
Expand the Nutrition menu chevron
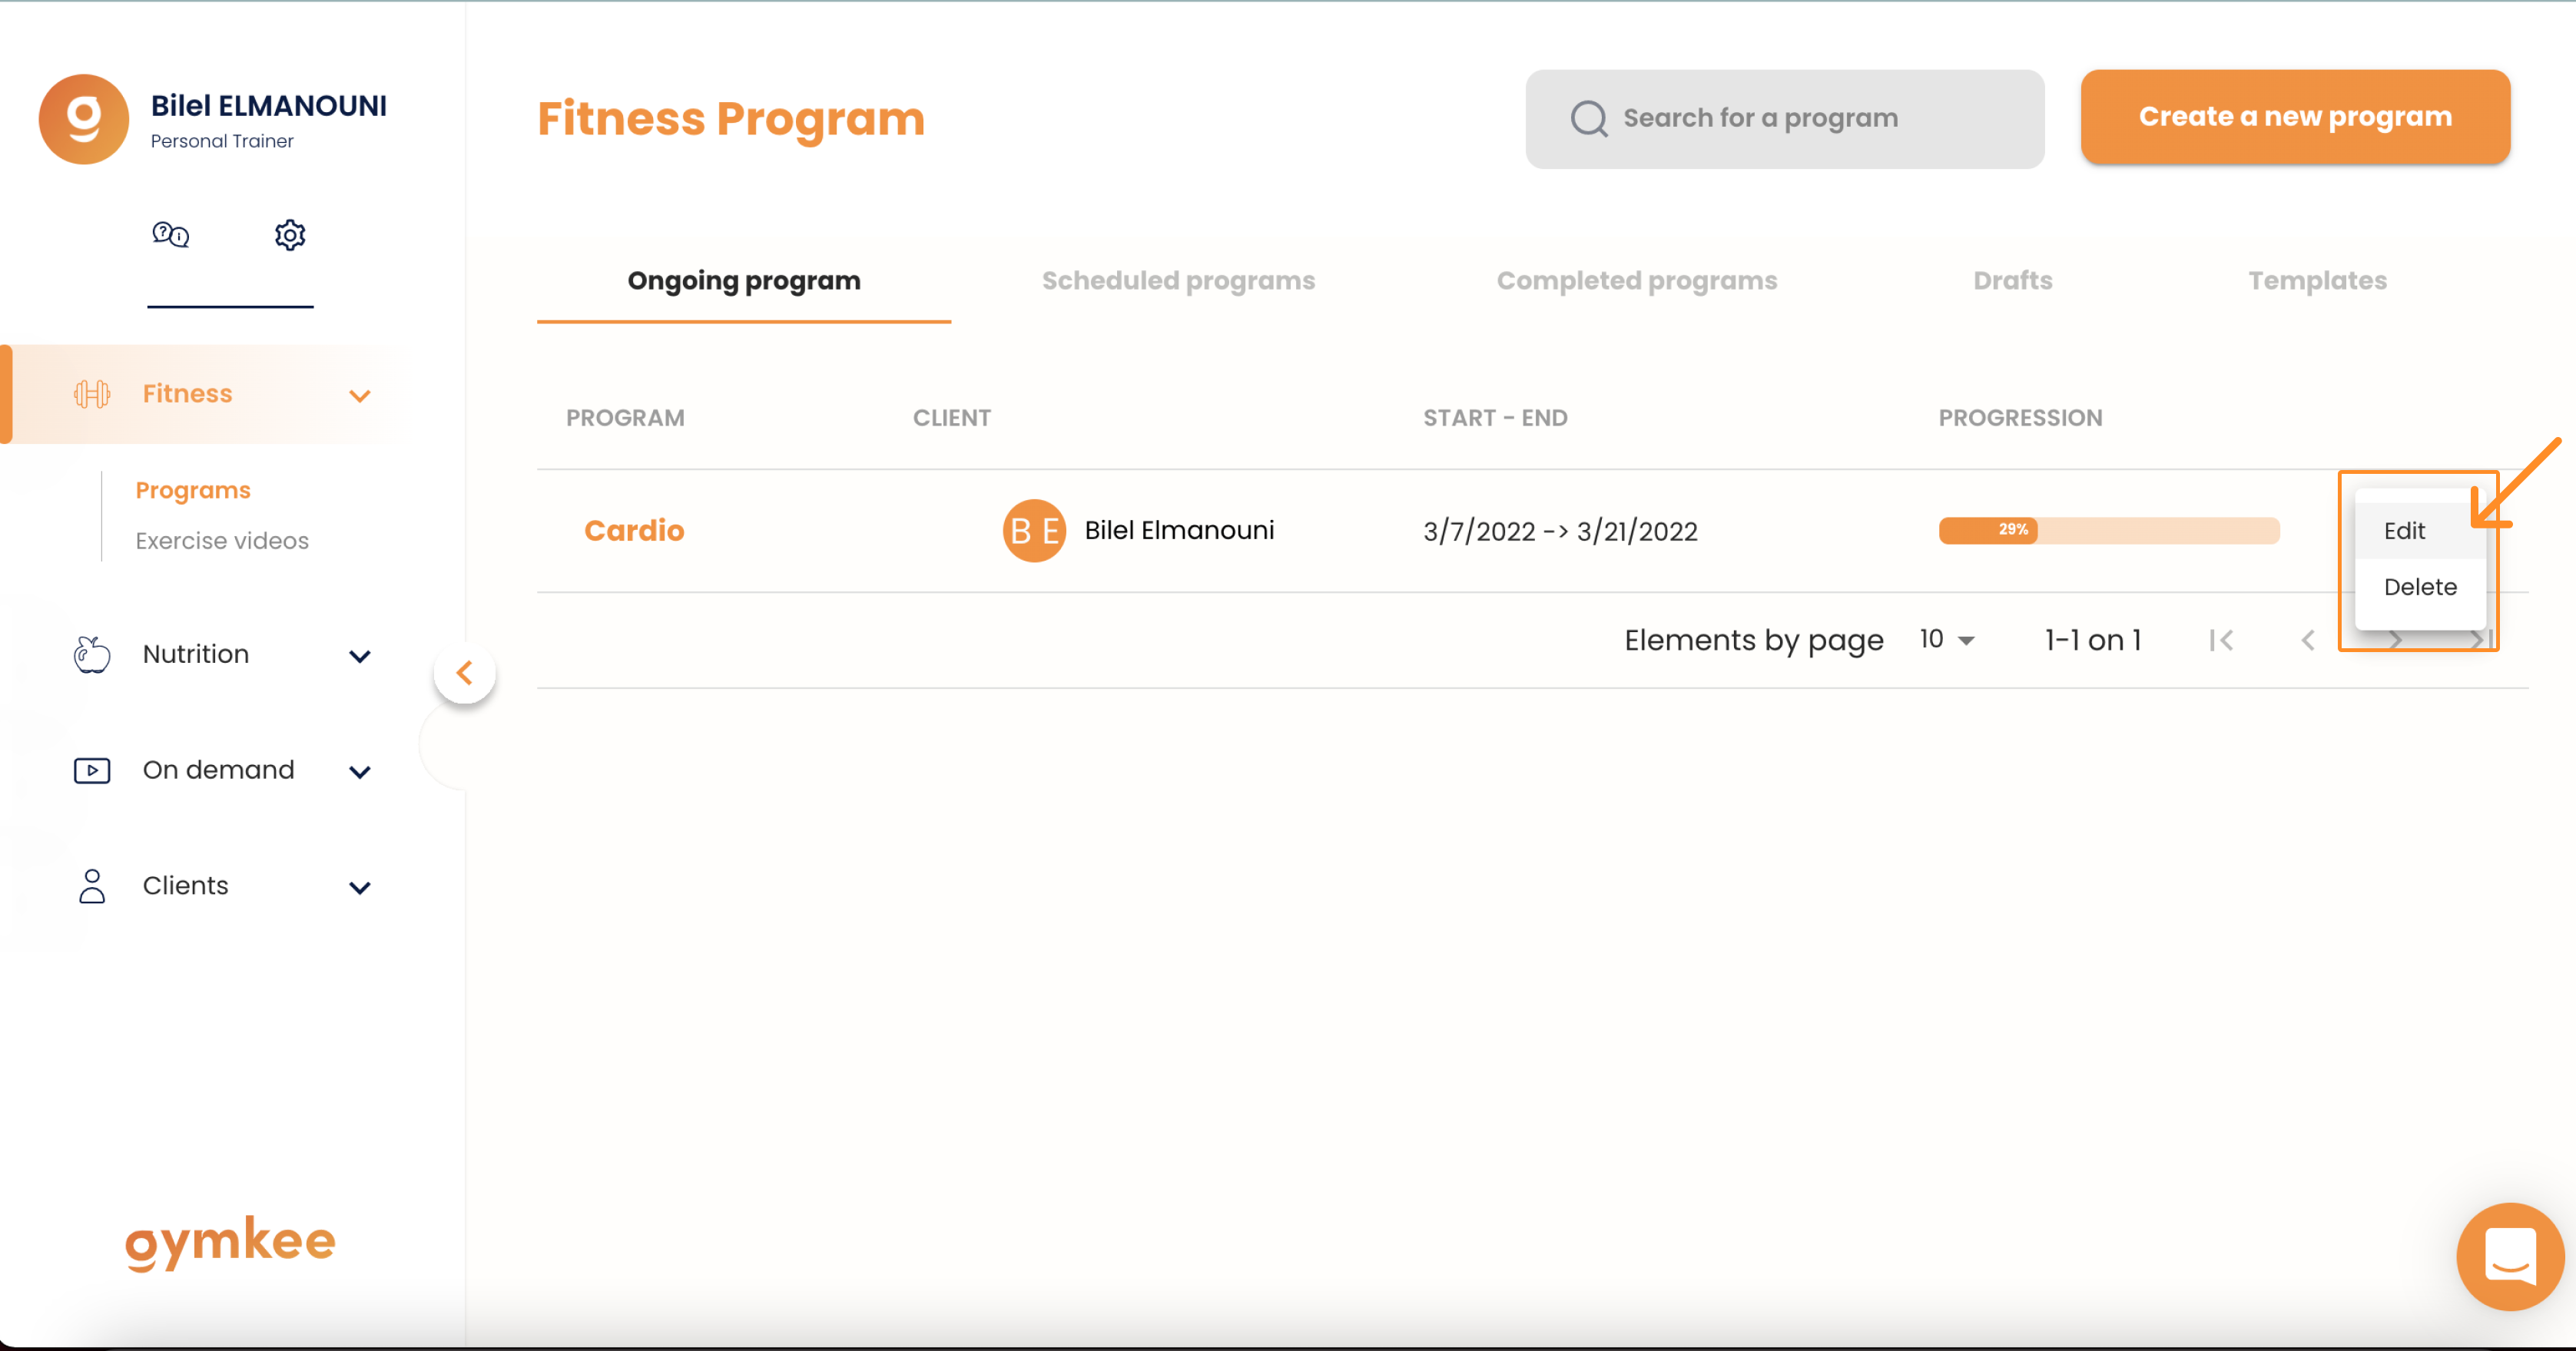point(360,656)
